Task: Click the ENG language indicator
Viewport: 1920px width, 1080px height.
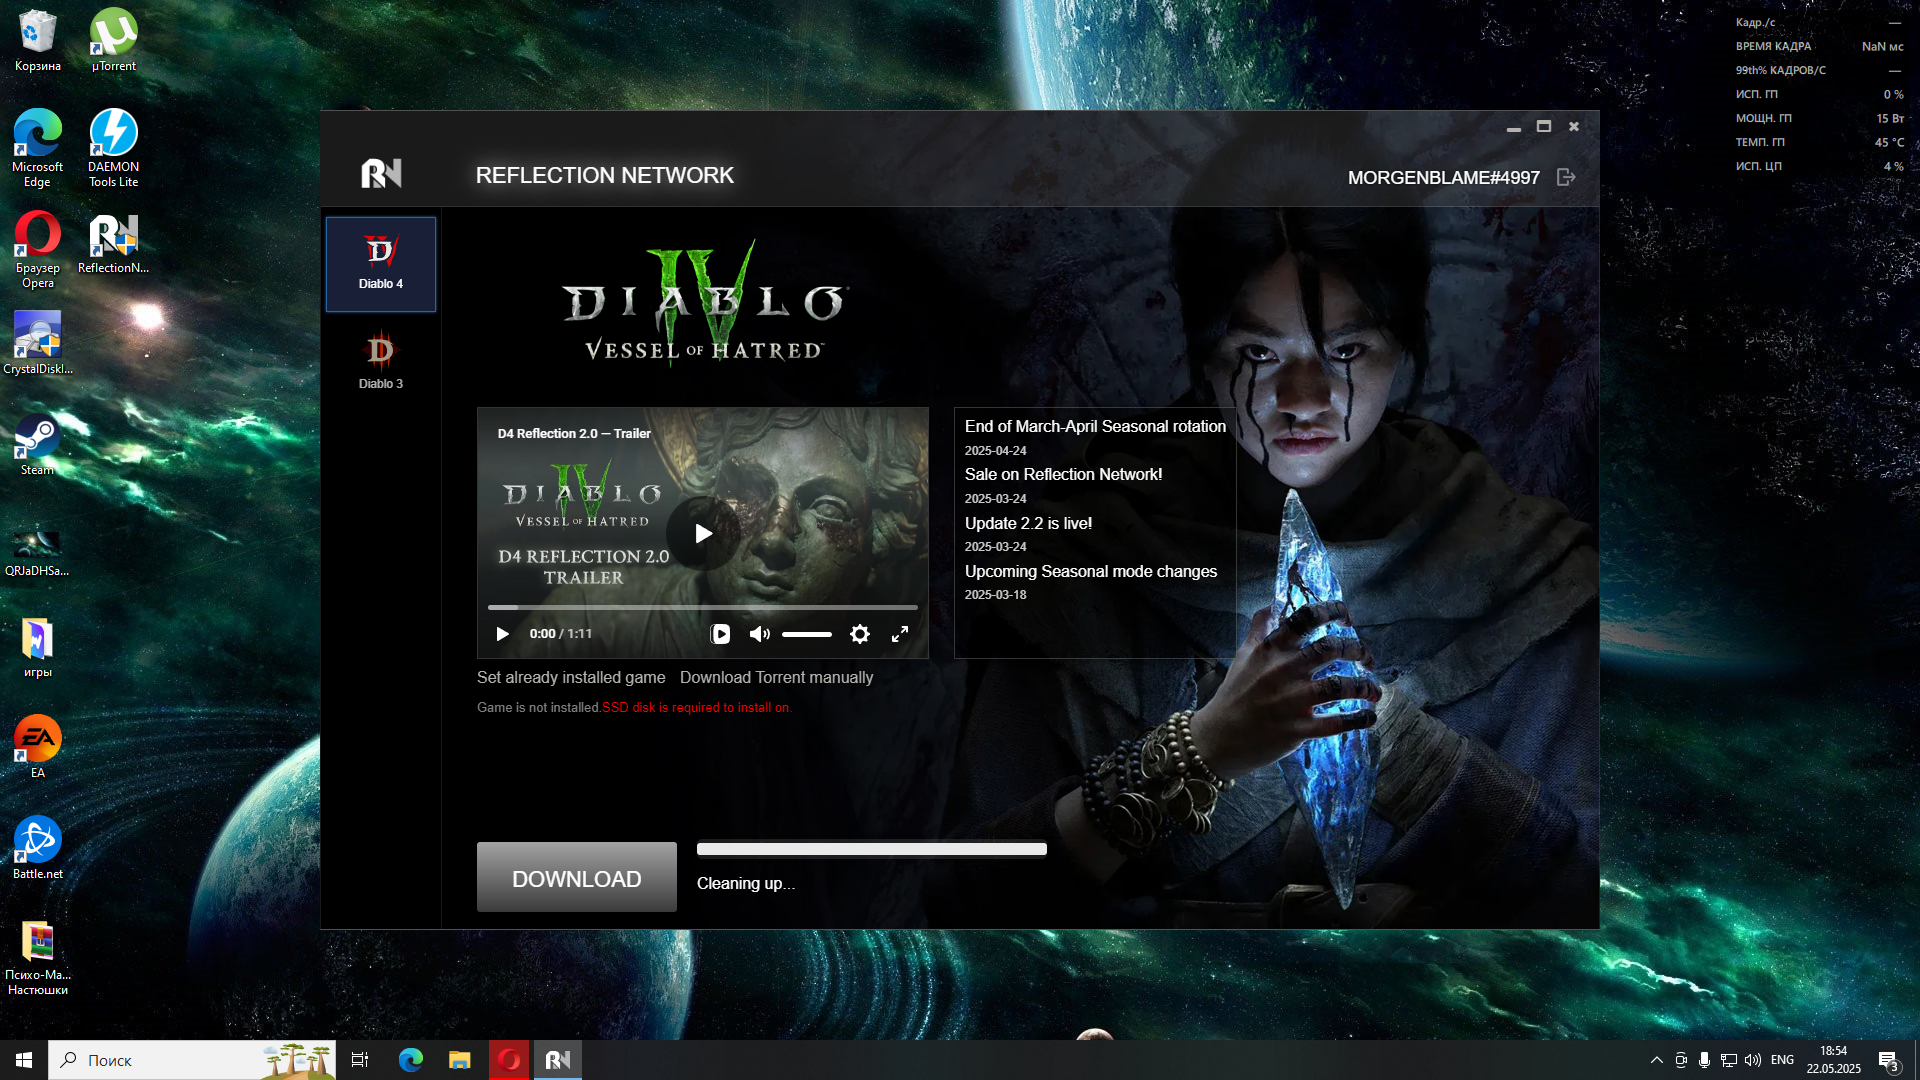Action: point(1782,1060)
